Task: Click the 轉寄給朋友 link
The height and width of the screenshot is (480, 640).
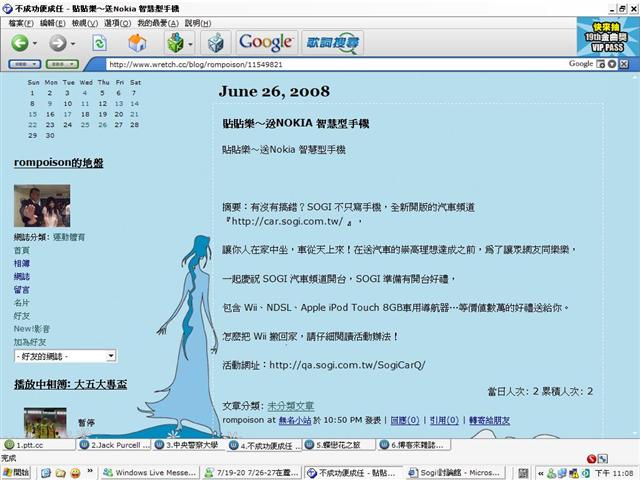Action: click(489, 420)
